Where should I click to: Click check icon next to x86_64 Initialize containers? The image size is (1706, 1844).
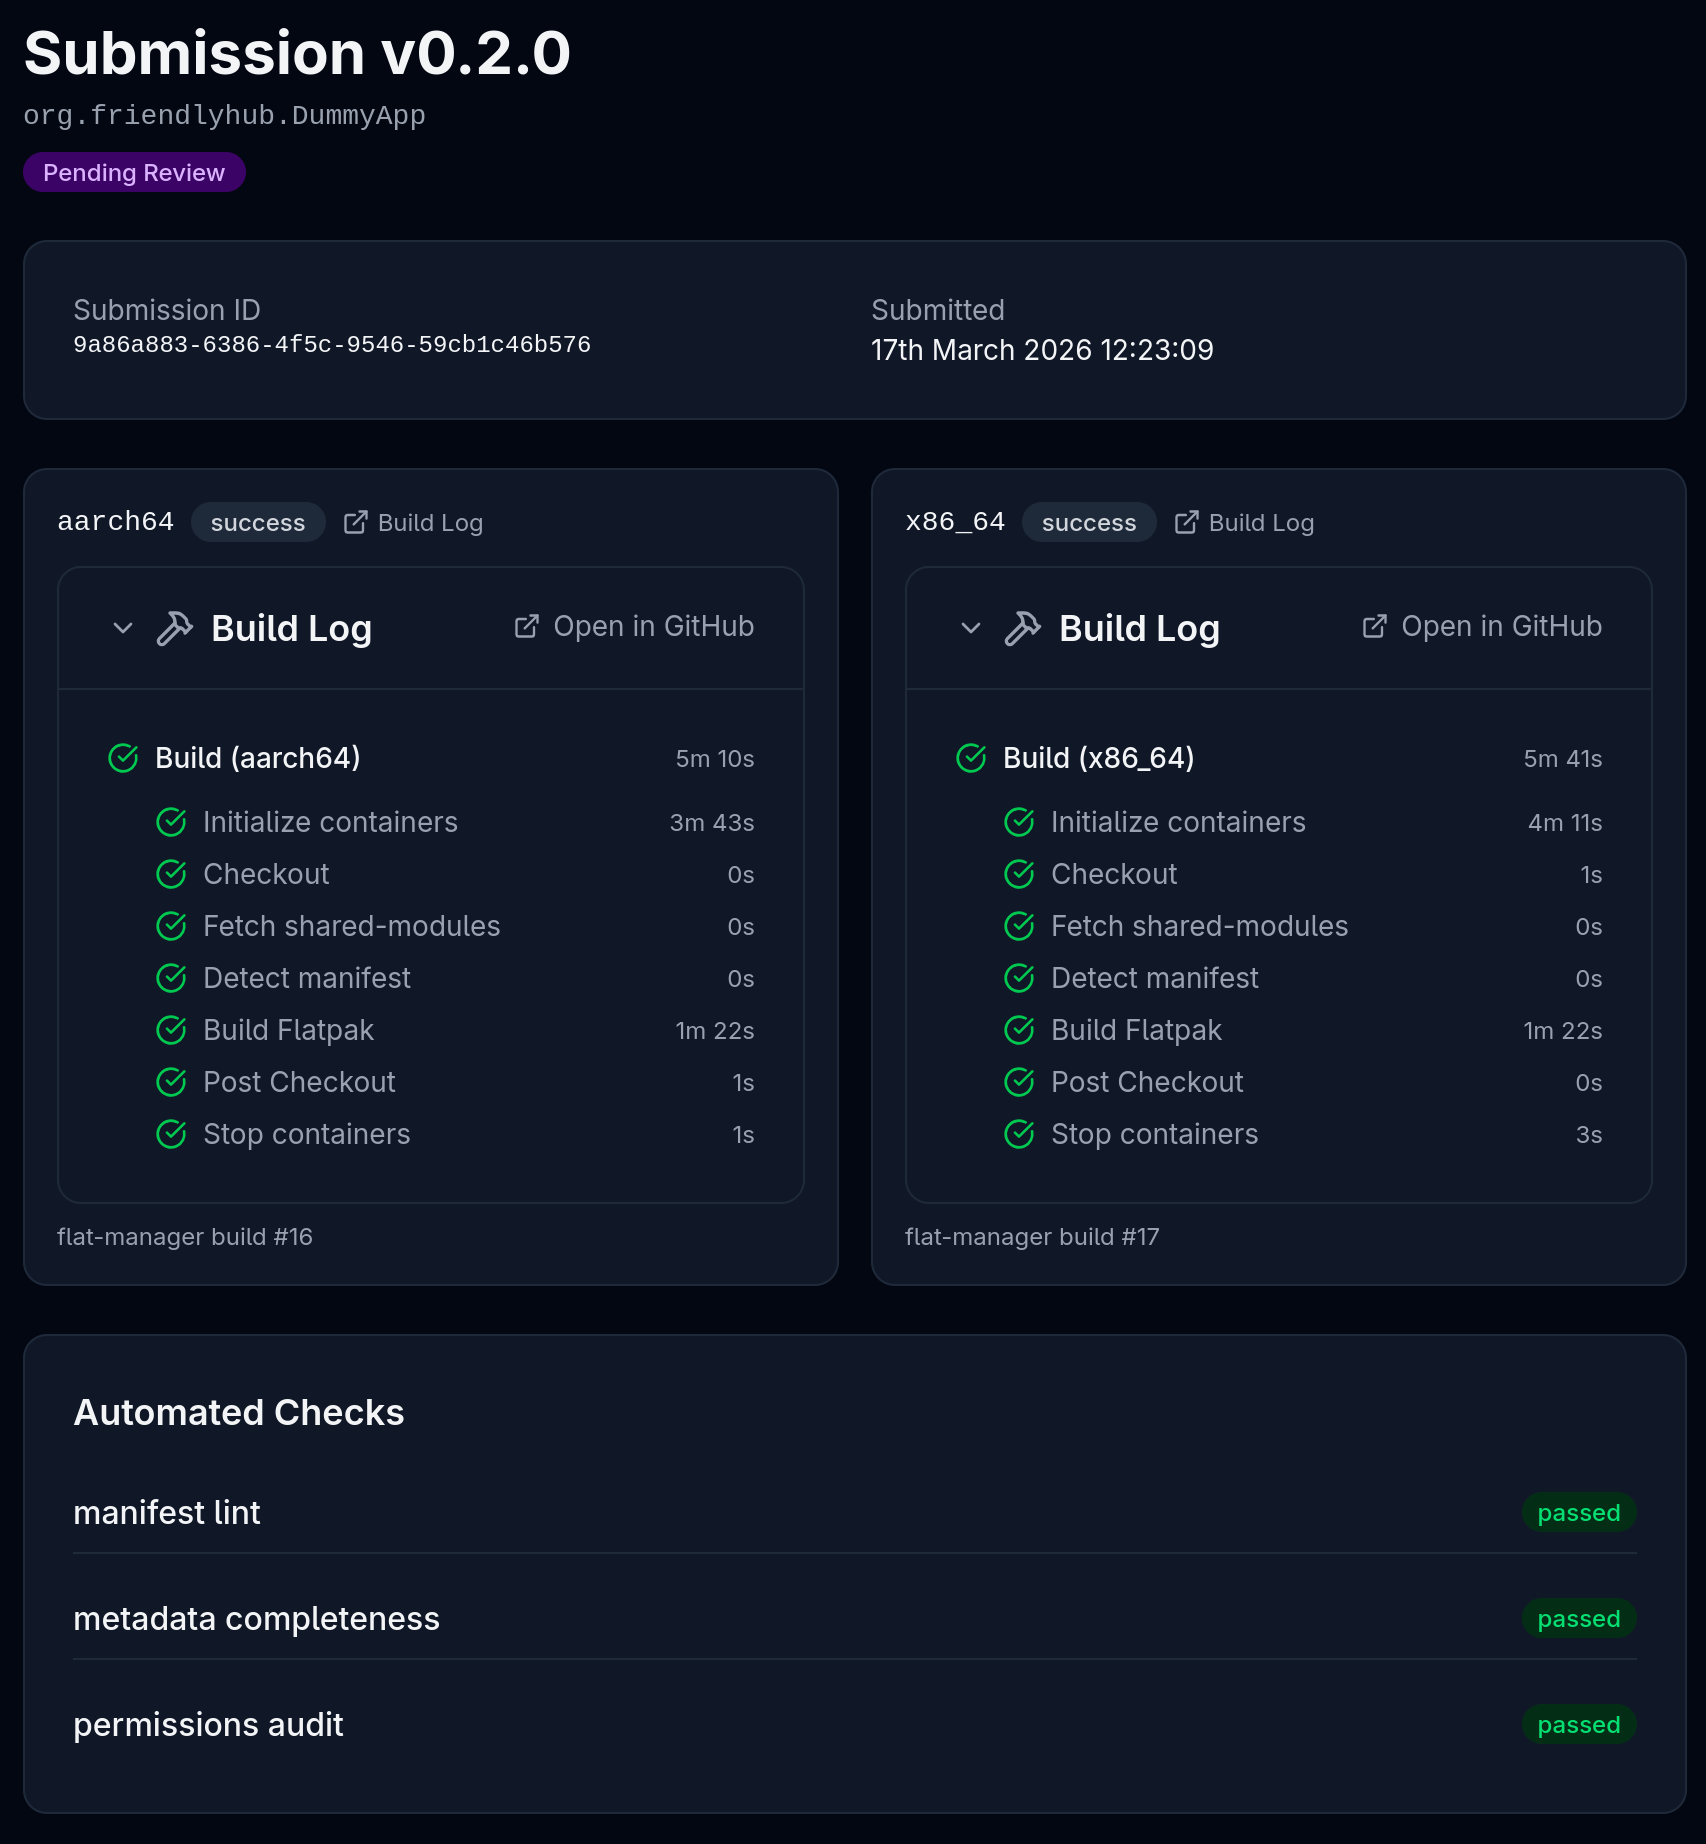pos(1019,823)
